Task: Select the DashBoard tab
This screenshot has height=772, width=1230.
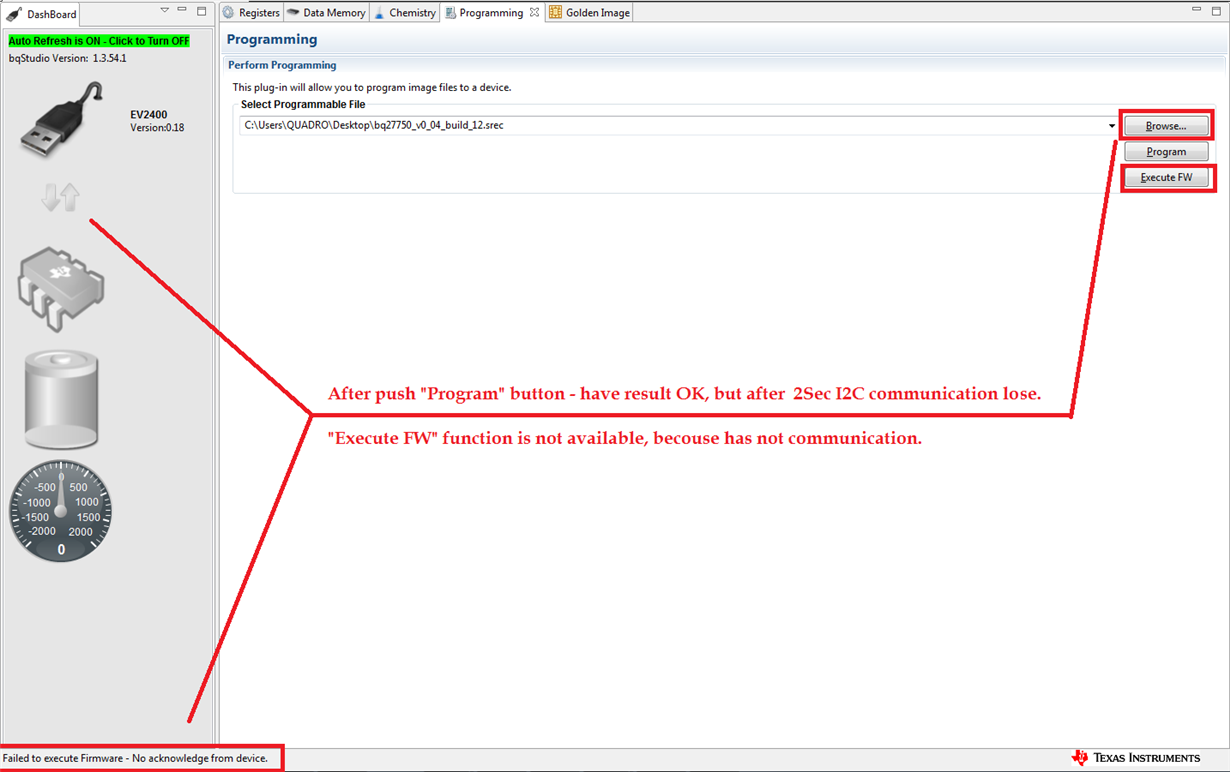Action: tap(42, 14)
